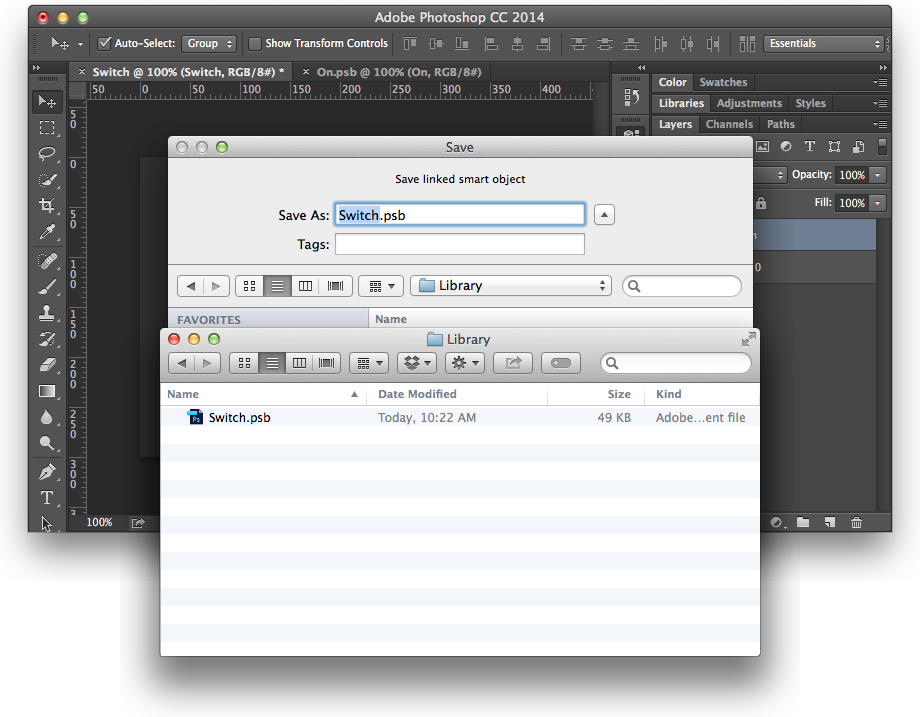
Task: Switch Save dialog to column view
Action: (305, 286)
